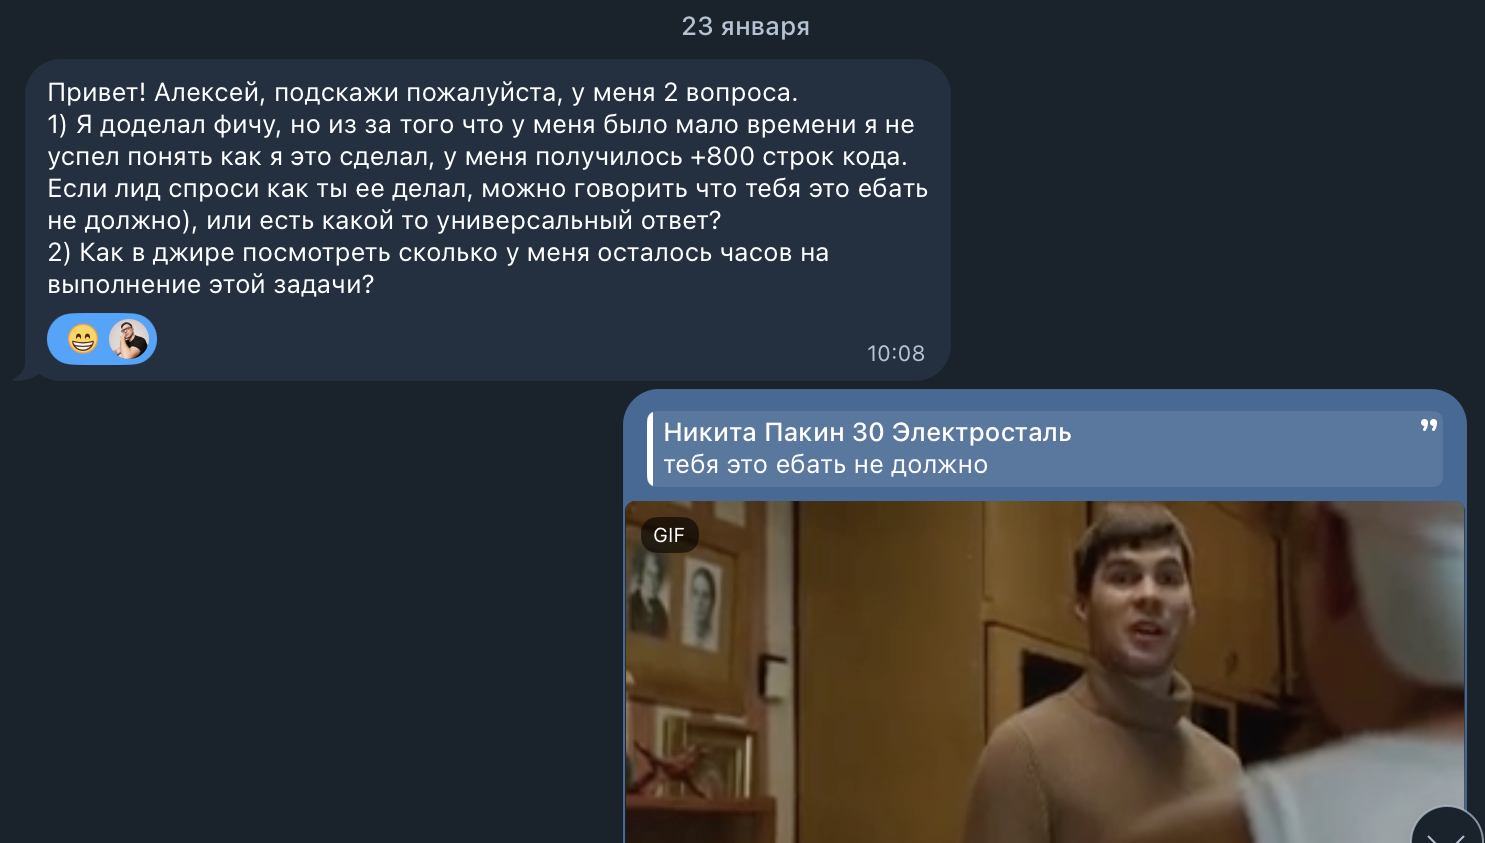Screen dimensions: 1485x843
Task: Click the line starting "Если лид спроси"
Action: click(x=488, y=189)
